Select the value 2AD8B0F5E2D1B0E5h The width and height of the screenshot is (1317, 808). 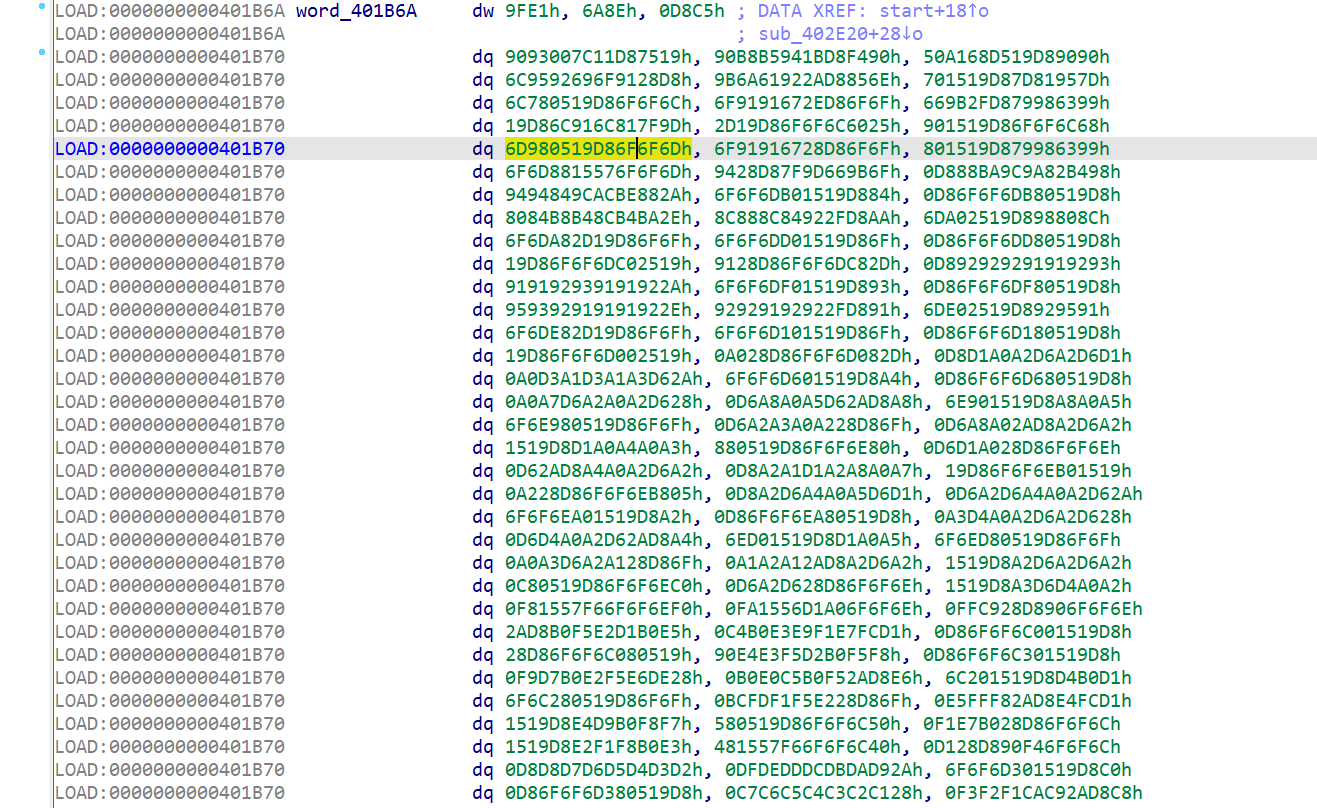[598, 632]
